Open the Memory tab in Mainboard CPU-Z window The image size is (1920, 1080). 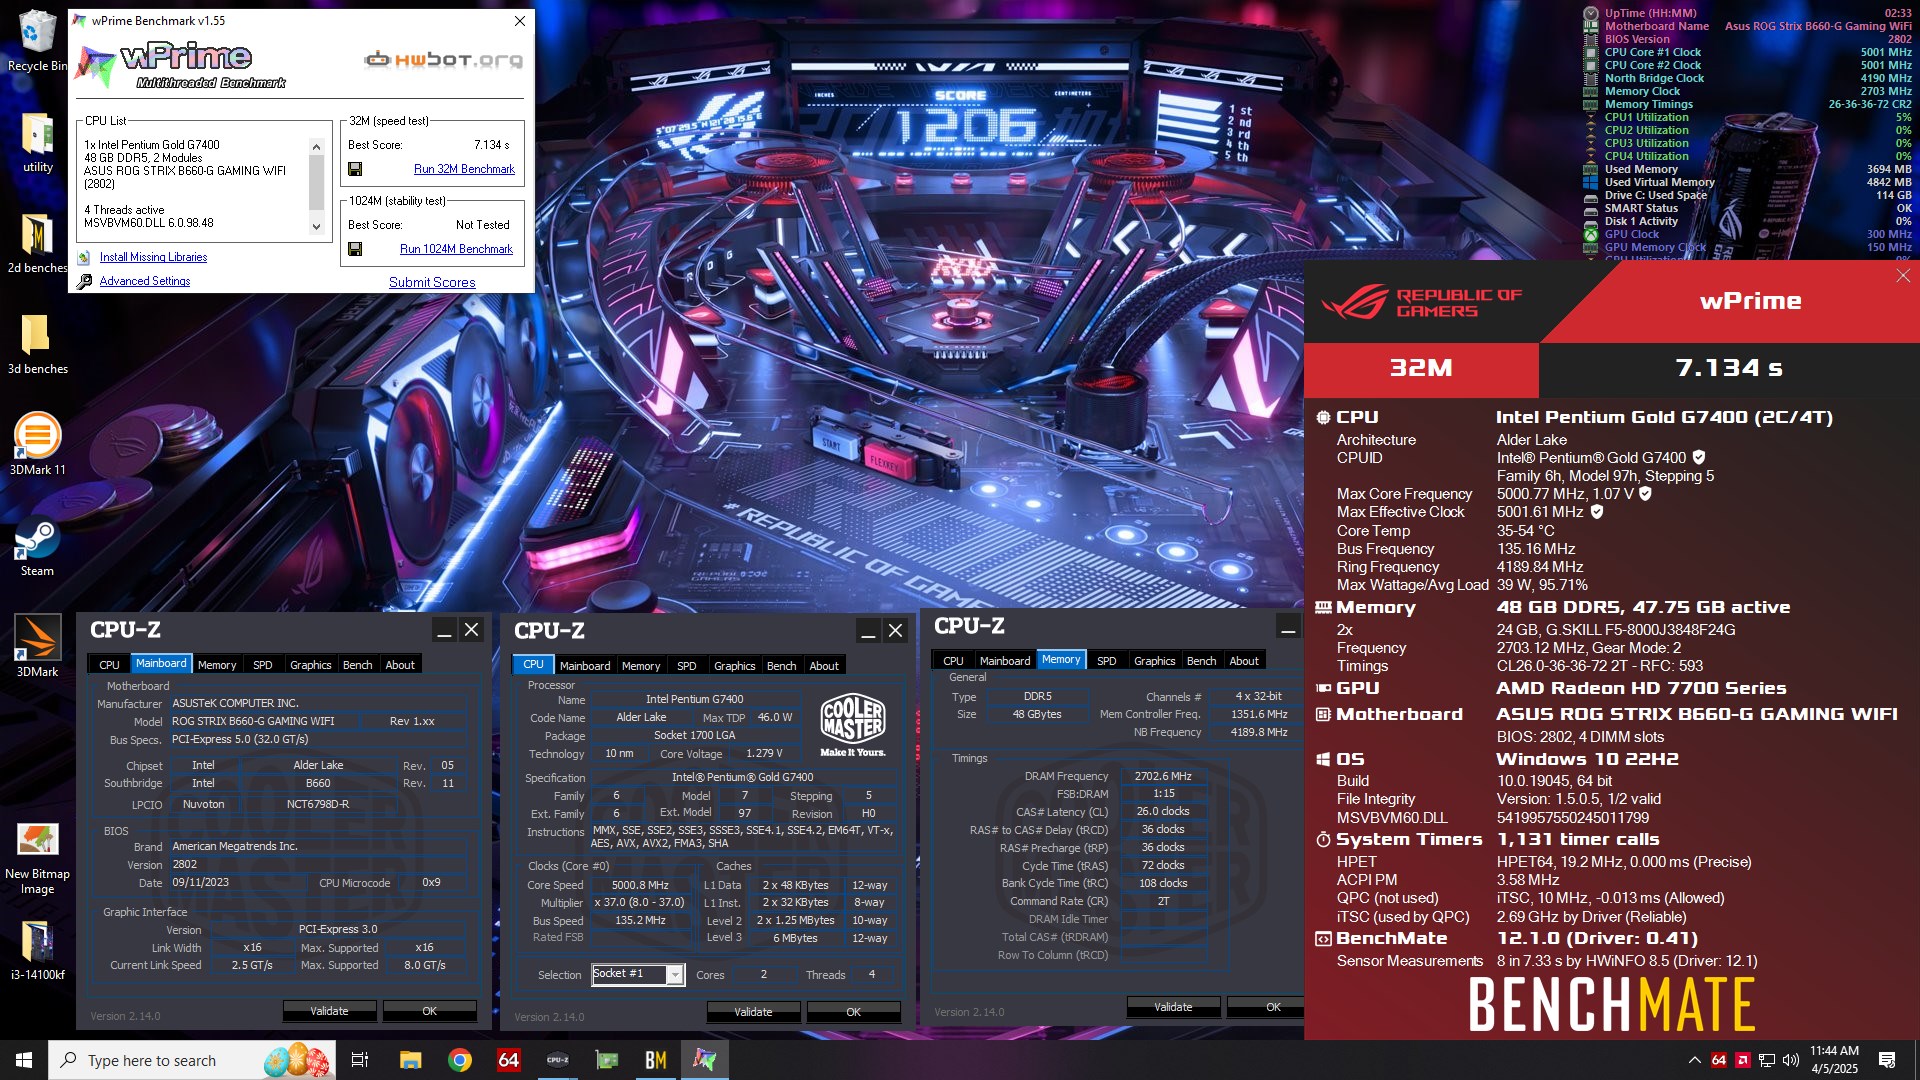(217, 665)
